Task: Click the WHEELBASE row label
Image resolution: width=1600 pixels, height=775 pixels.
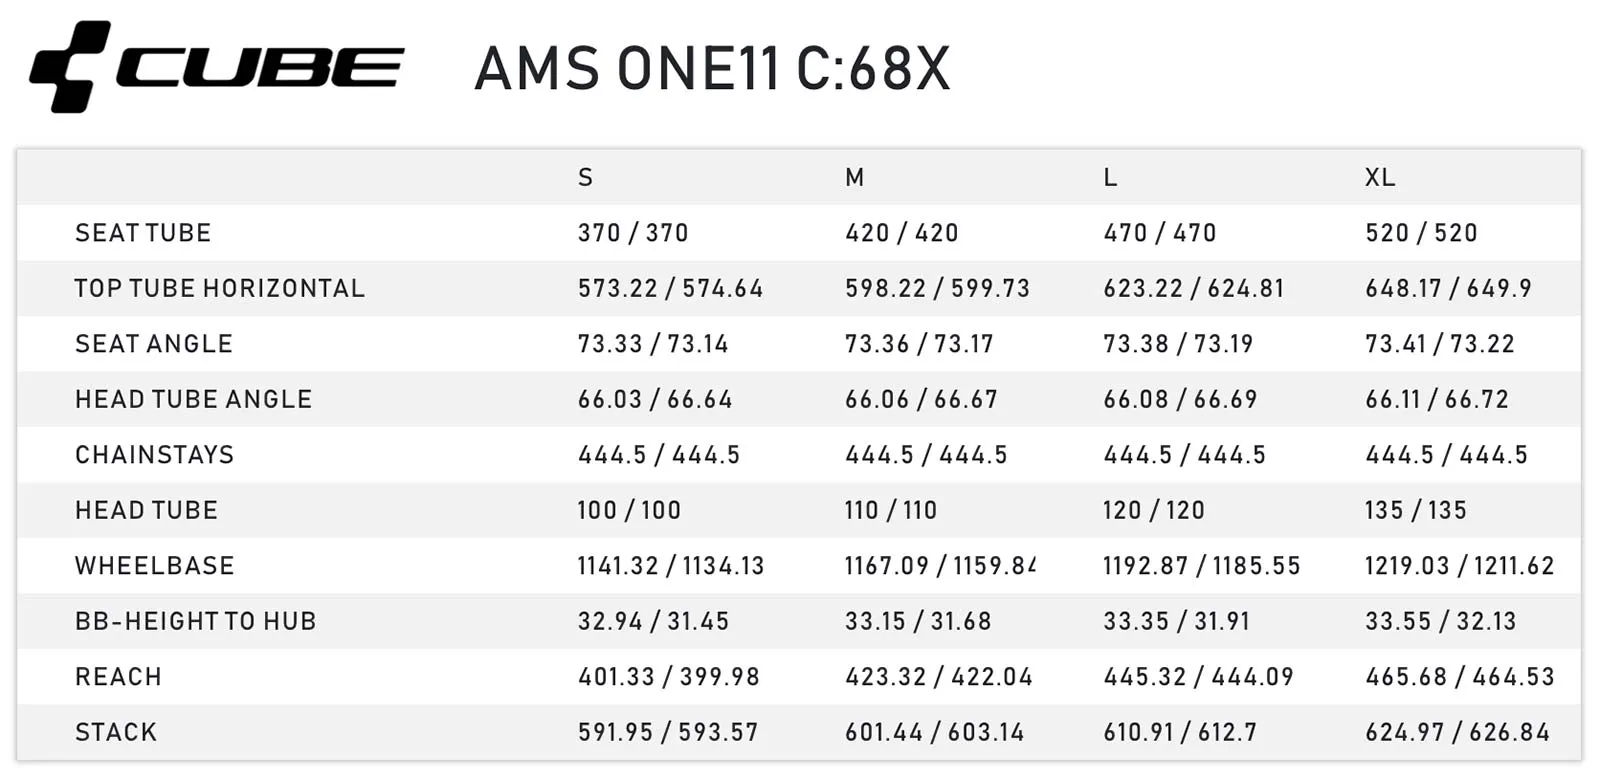Action: click(x=155, y=566)
